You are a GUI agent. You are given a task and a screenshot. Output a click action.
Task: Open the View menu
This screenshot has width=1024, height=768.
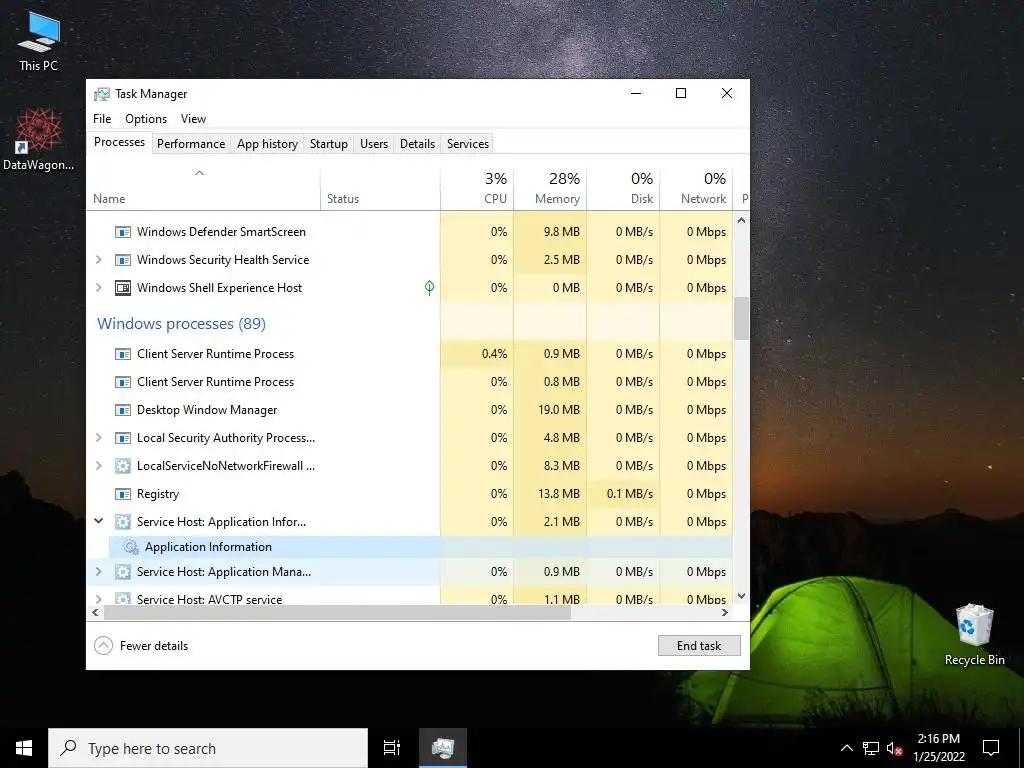click(x=193, y=119)
